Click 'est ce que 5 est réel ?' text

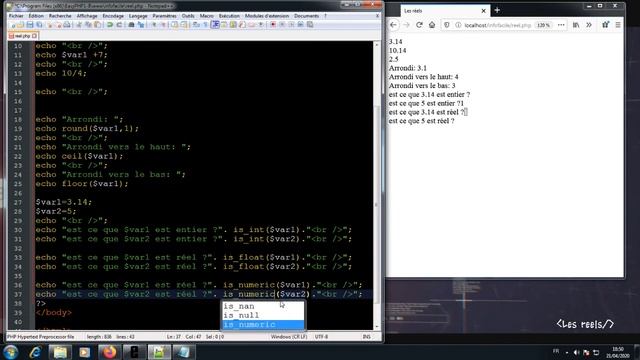[x=421, y=121]
